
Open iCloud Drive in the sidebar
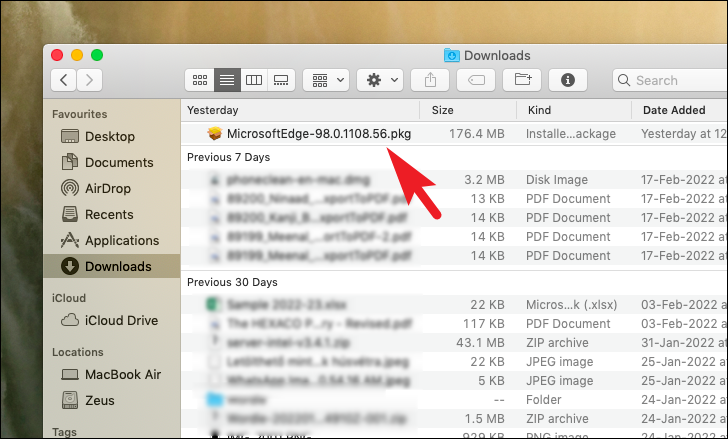click(111, 321)
